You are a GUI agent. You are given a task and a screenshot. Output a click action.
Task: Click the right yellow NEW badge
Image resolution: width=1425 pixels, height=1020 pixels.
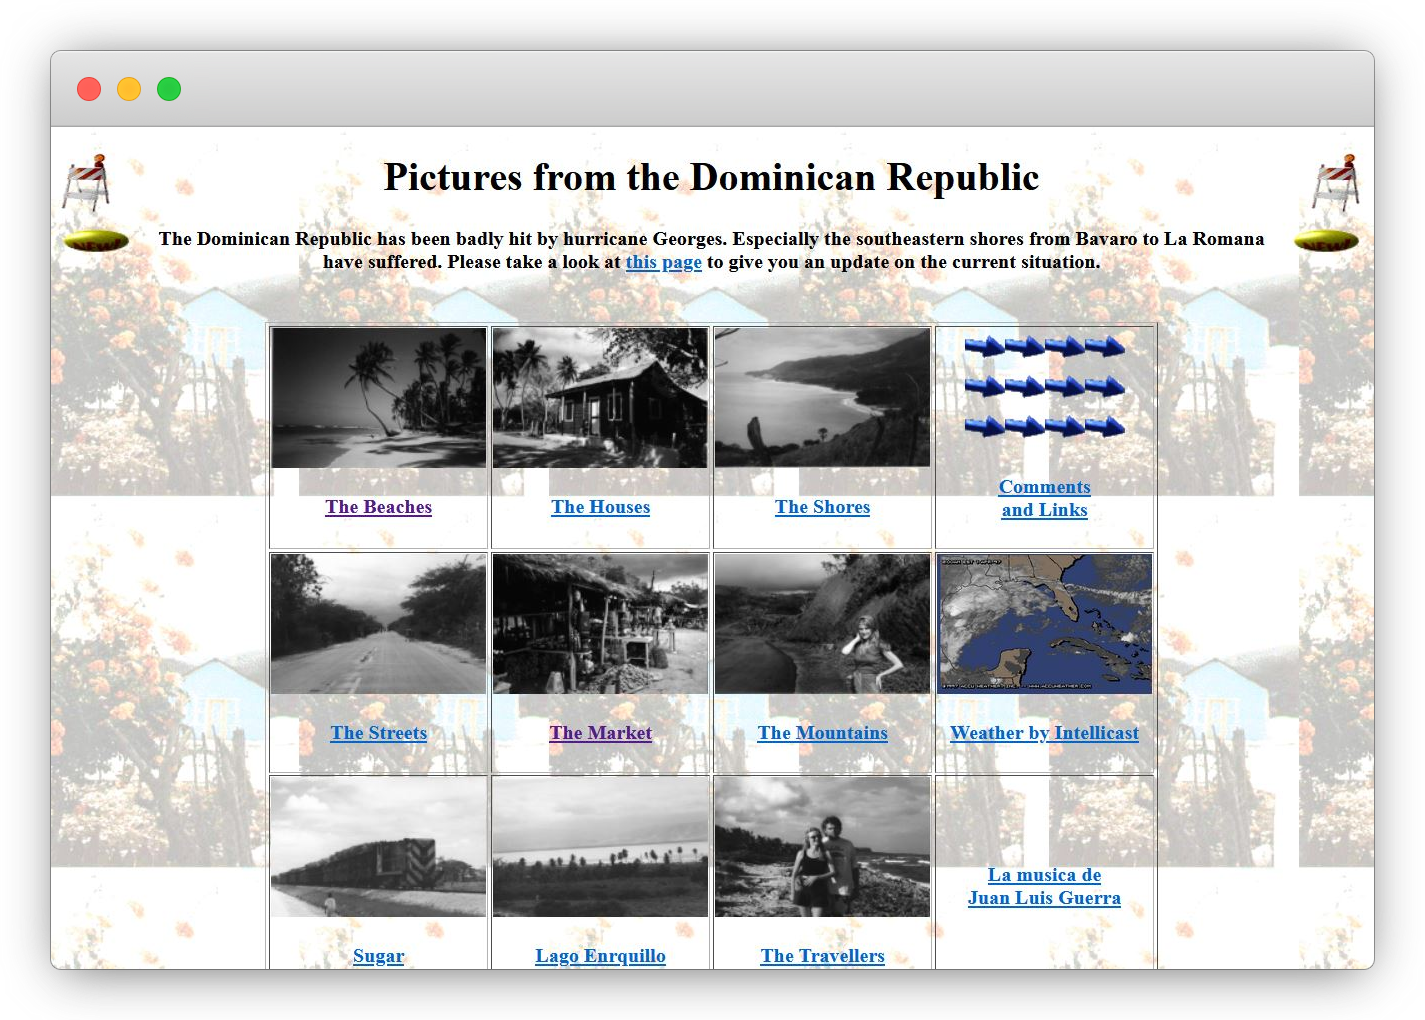[x=1326, y=241]
